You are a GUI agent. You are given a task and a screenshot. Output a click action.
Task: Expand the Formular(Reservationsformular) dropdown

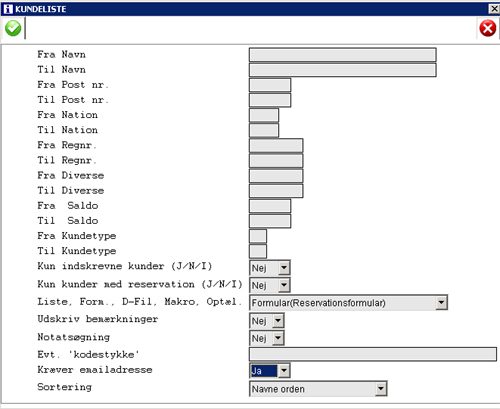(441, 302)
